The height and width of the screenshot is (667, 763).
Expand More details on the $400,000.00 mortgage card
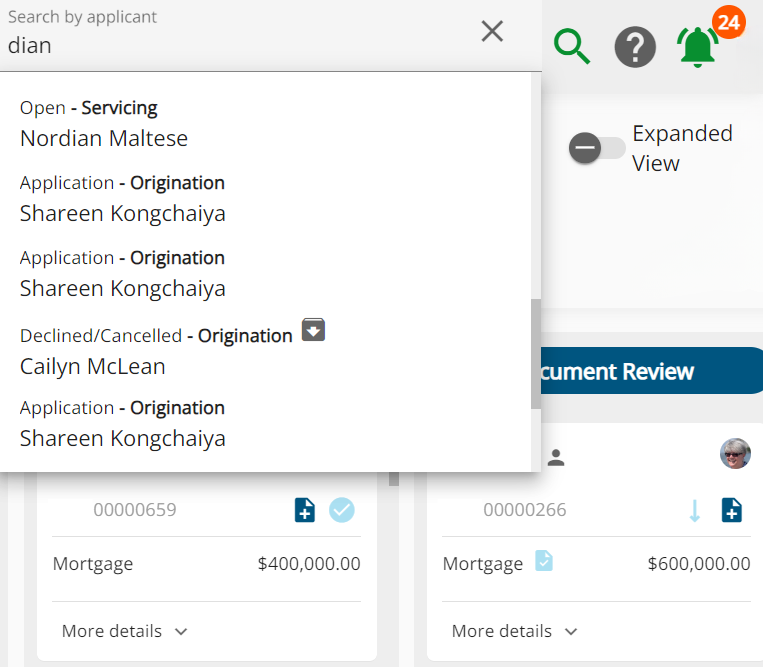(x=124, y=631)
